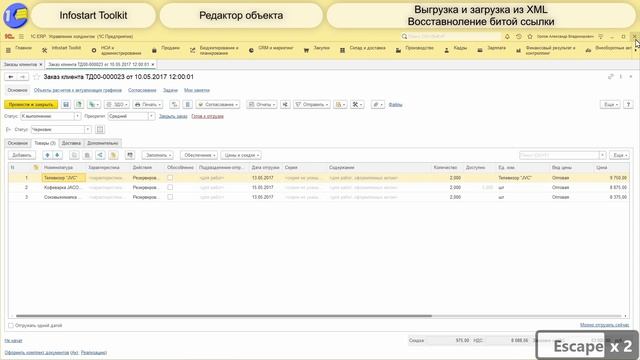
Task: Click the forward arrow navigation button
Action: 23,77
